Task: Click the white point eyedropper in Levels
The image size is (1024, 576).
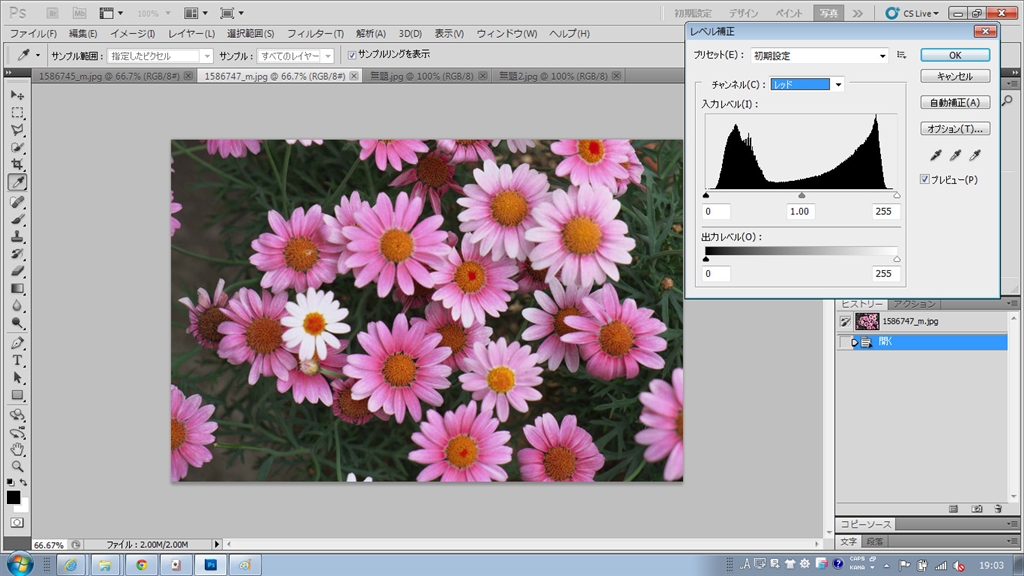Action: coord(975,155)
